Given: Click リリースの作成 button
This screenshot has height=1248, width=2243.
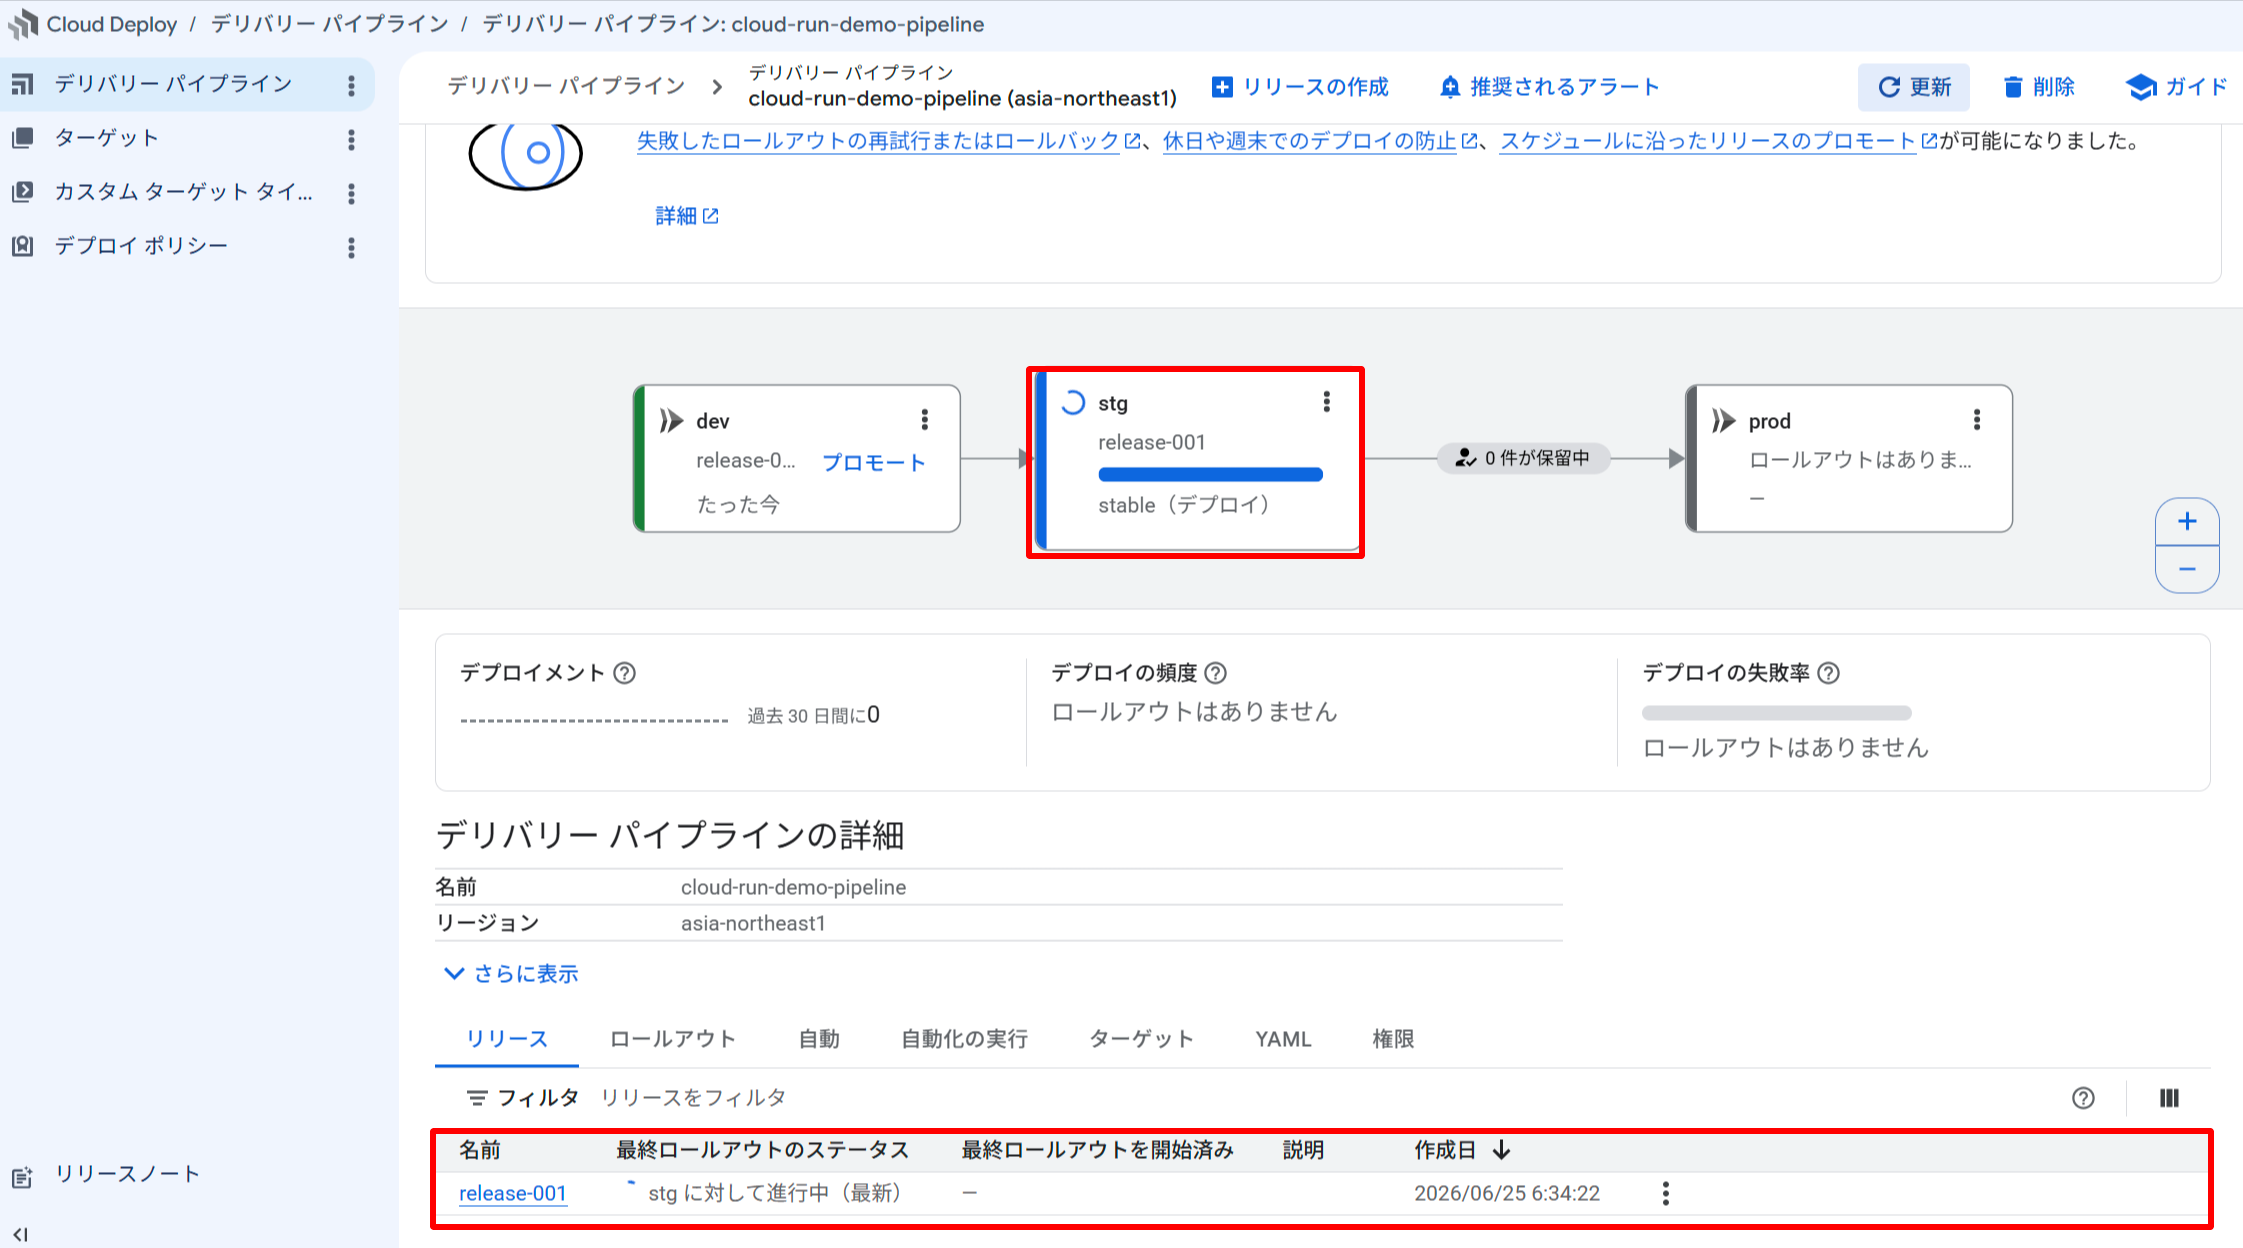Looking at the screenshot, I should [x=1300, y=87].
